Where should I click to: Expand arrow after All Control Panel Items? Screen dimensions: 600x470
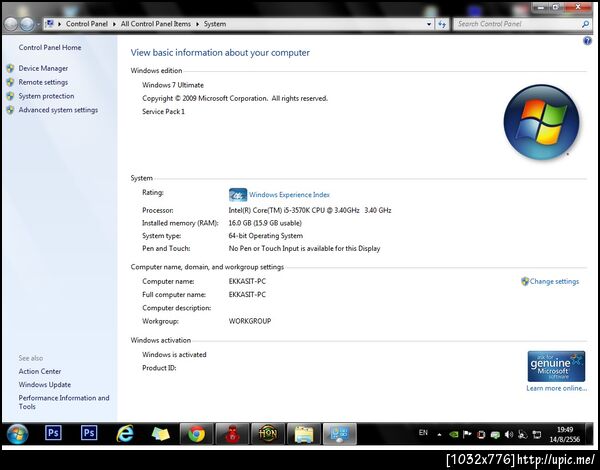coord(197,24)
